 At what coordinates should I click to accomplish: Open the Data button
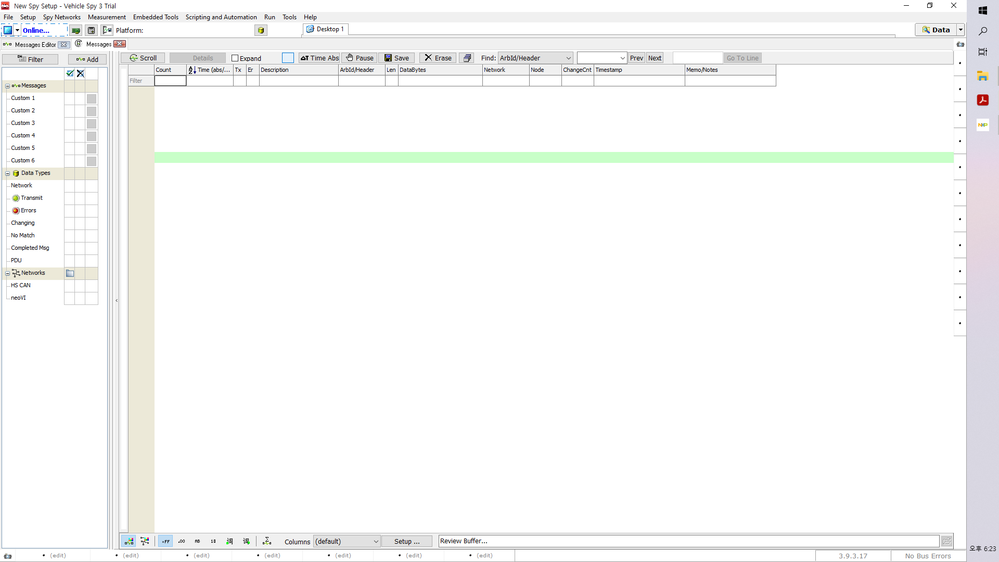935,30
